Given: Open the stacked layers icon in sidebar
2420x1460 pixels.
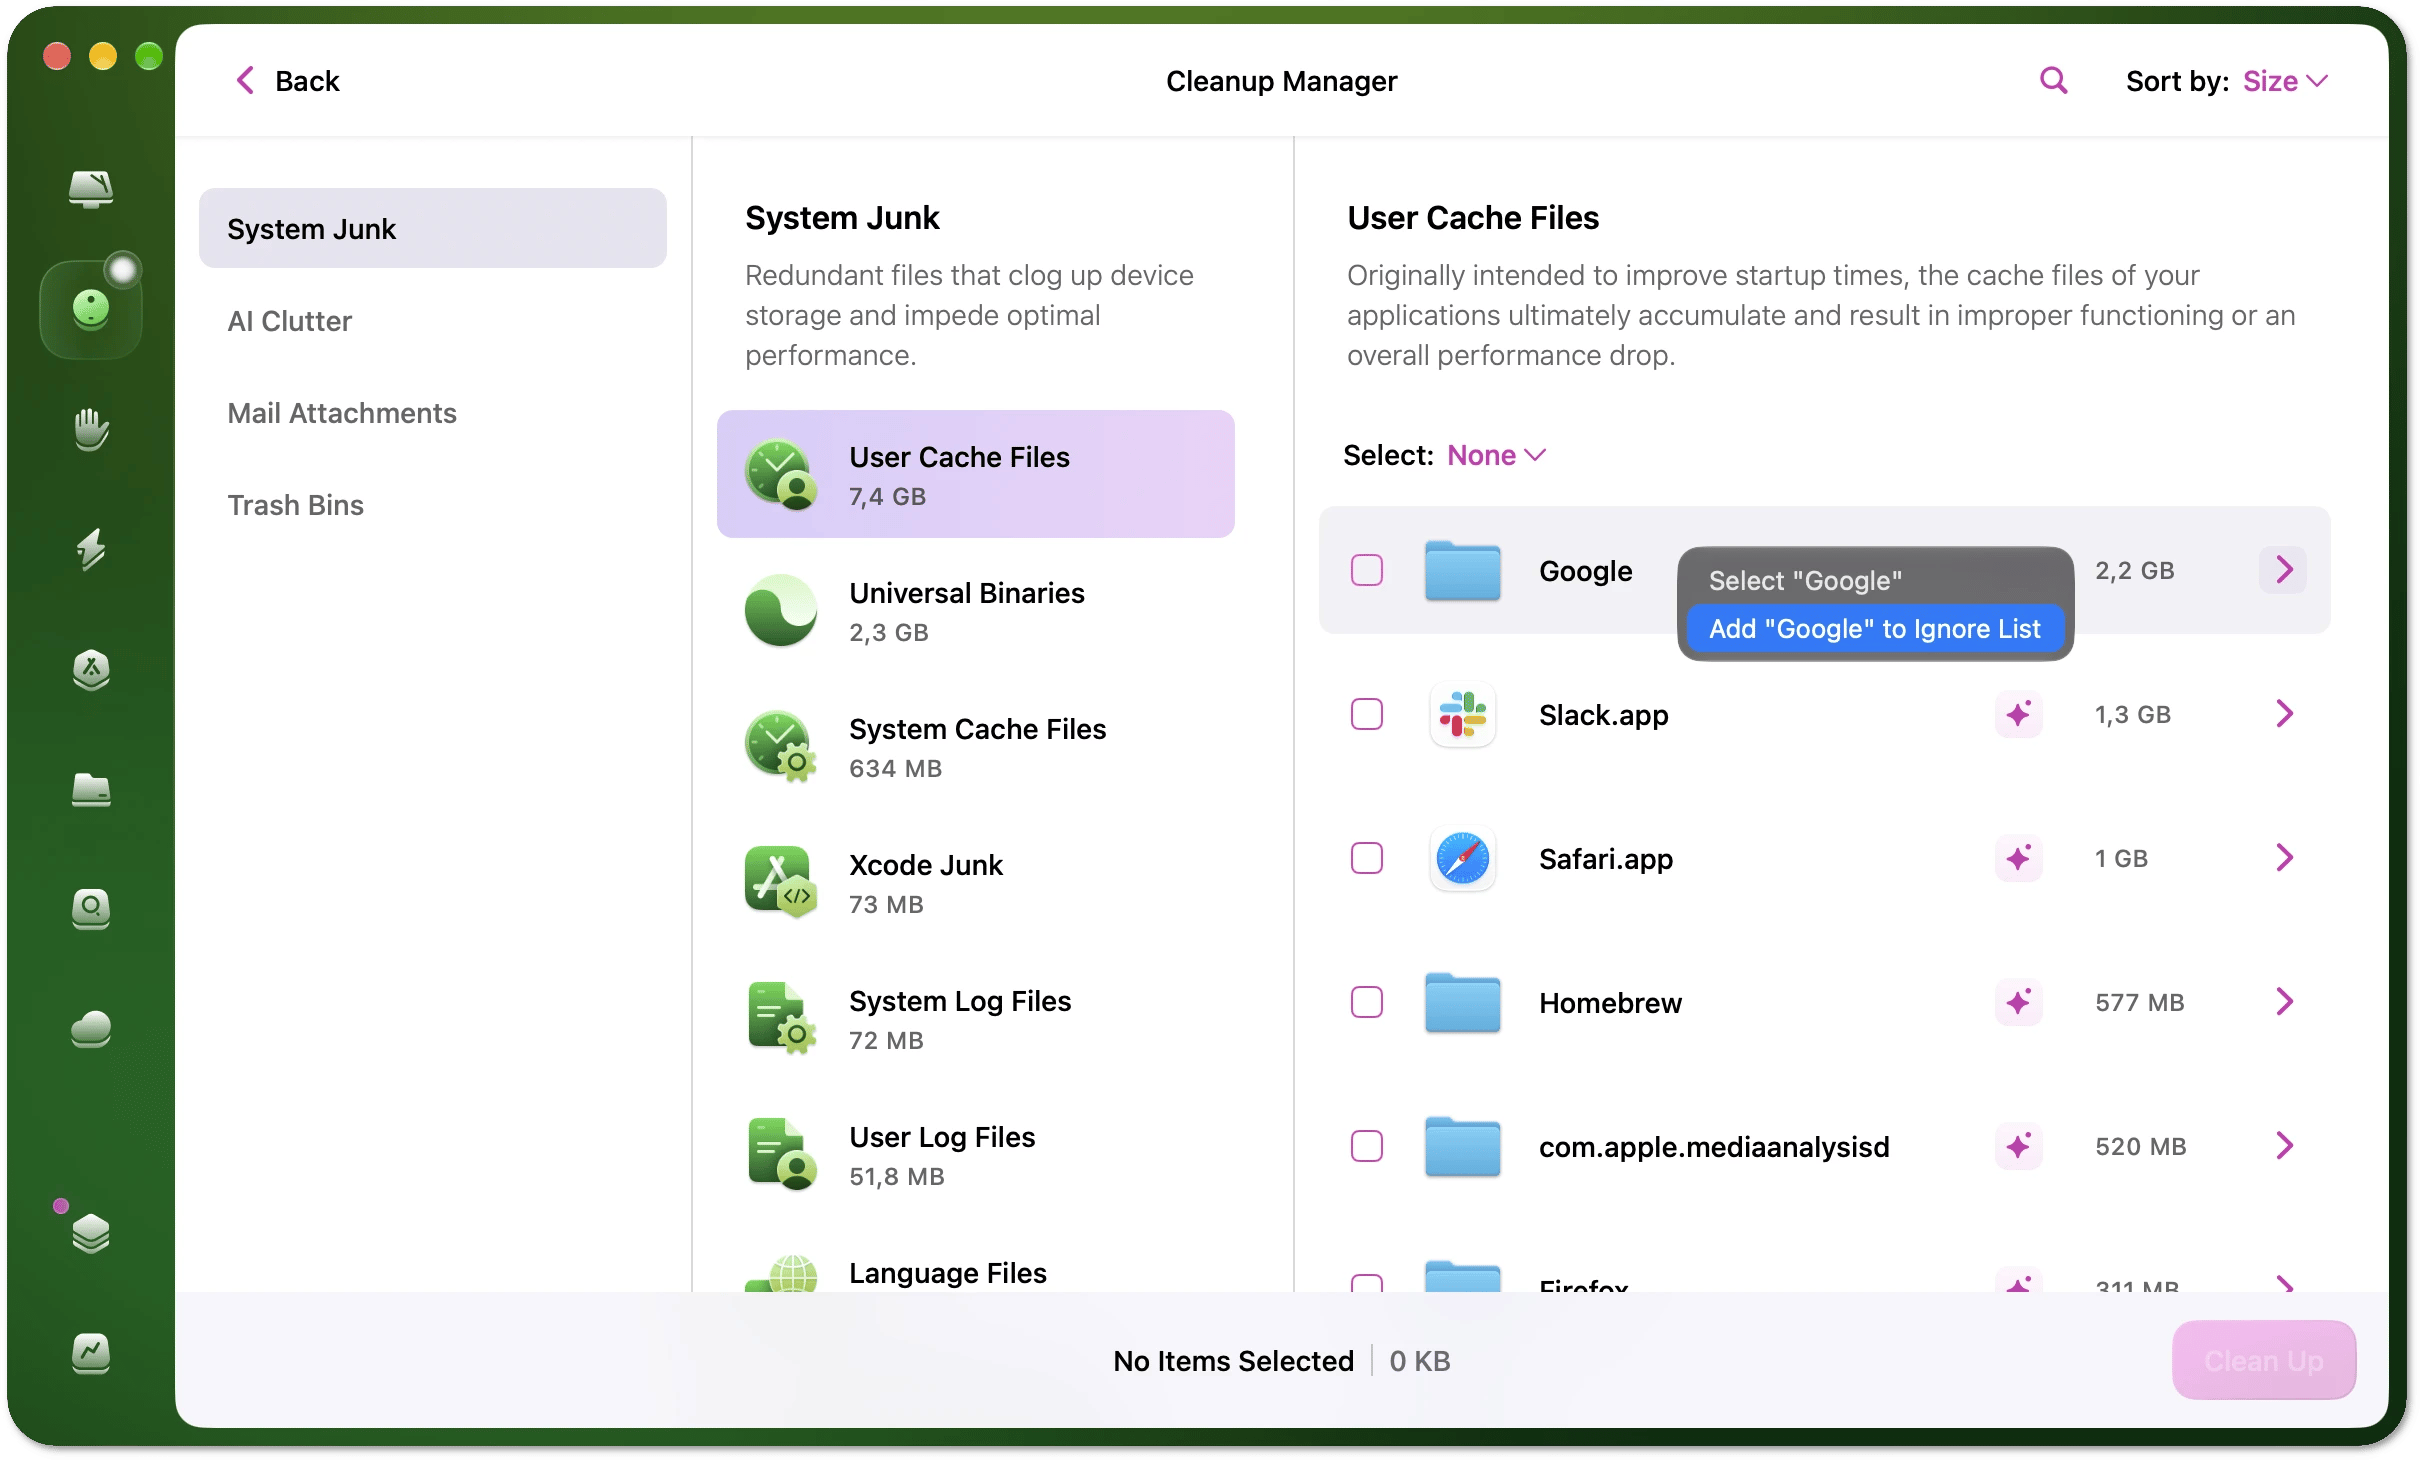Looking at the screenshot, I should tap(91, 1232).
